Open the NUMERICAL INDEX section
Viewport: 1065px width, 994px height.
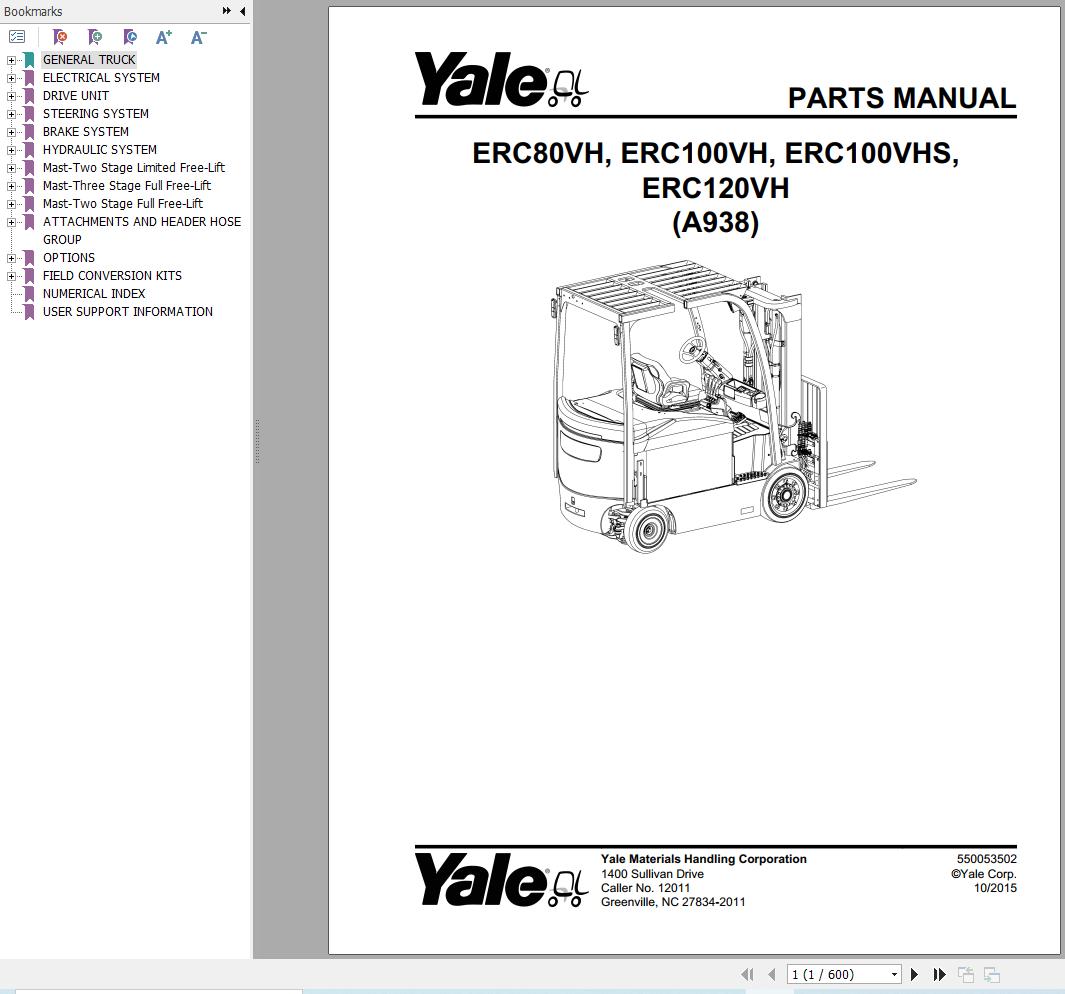coord(93,293)
